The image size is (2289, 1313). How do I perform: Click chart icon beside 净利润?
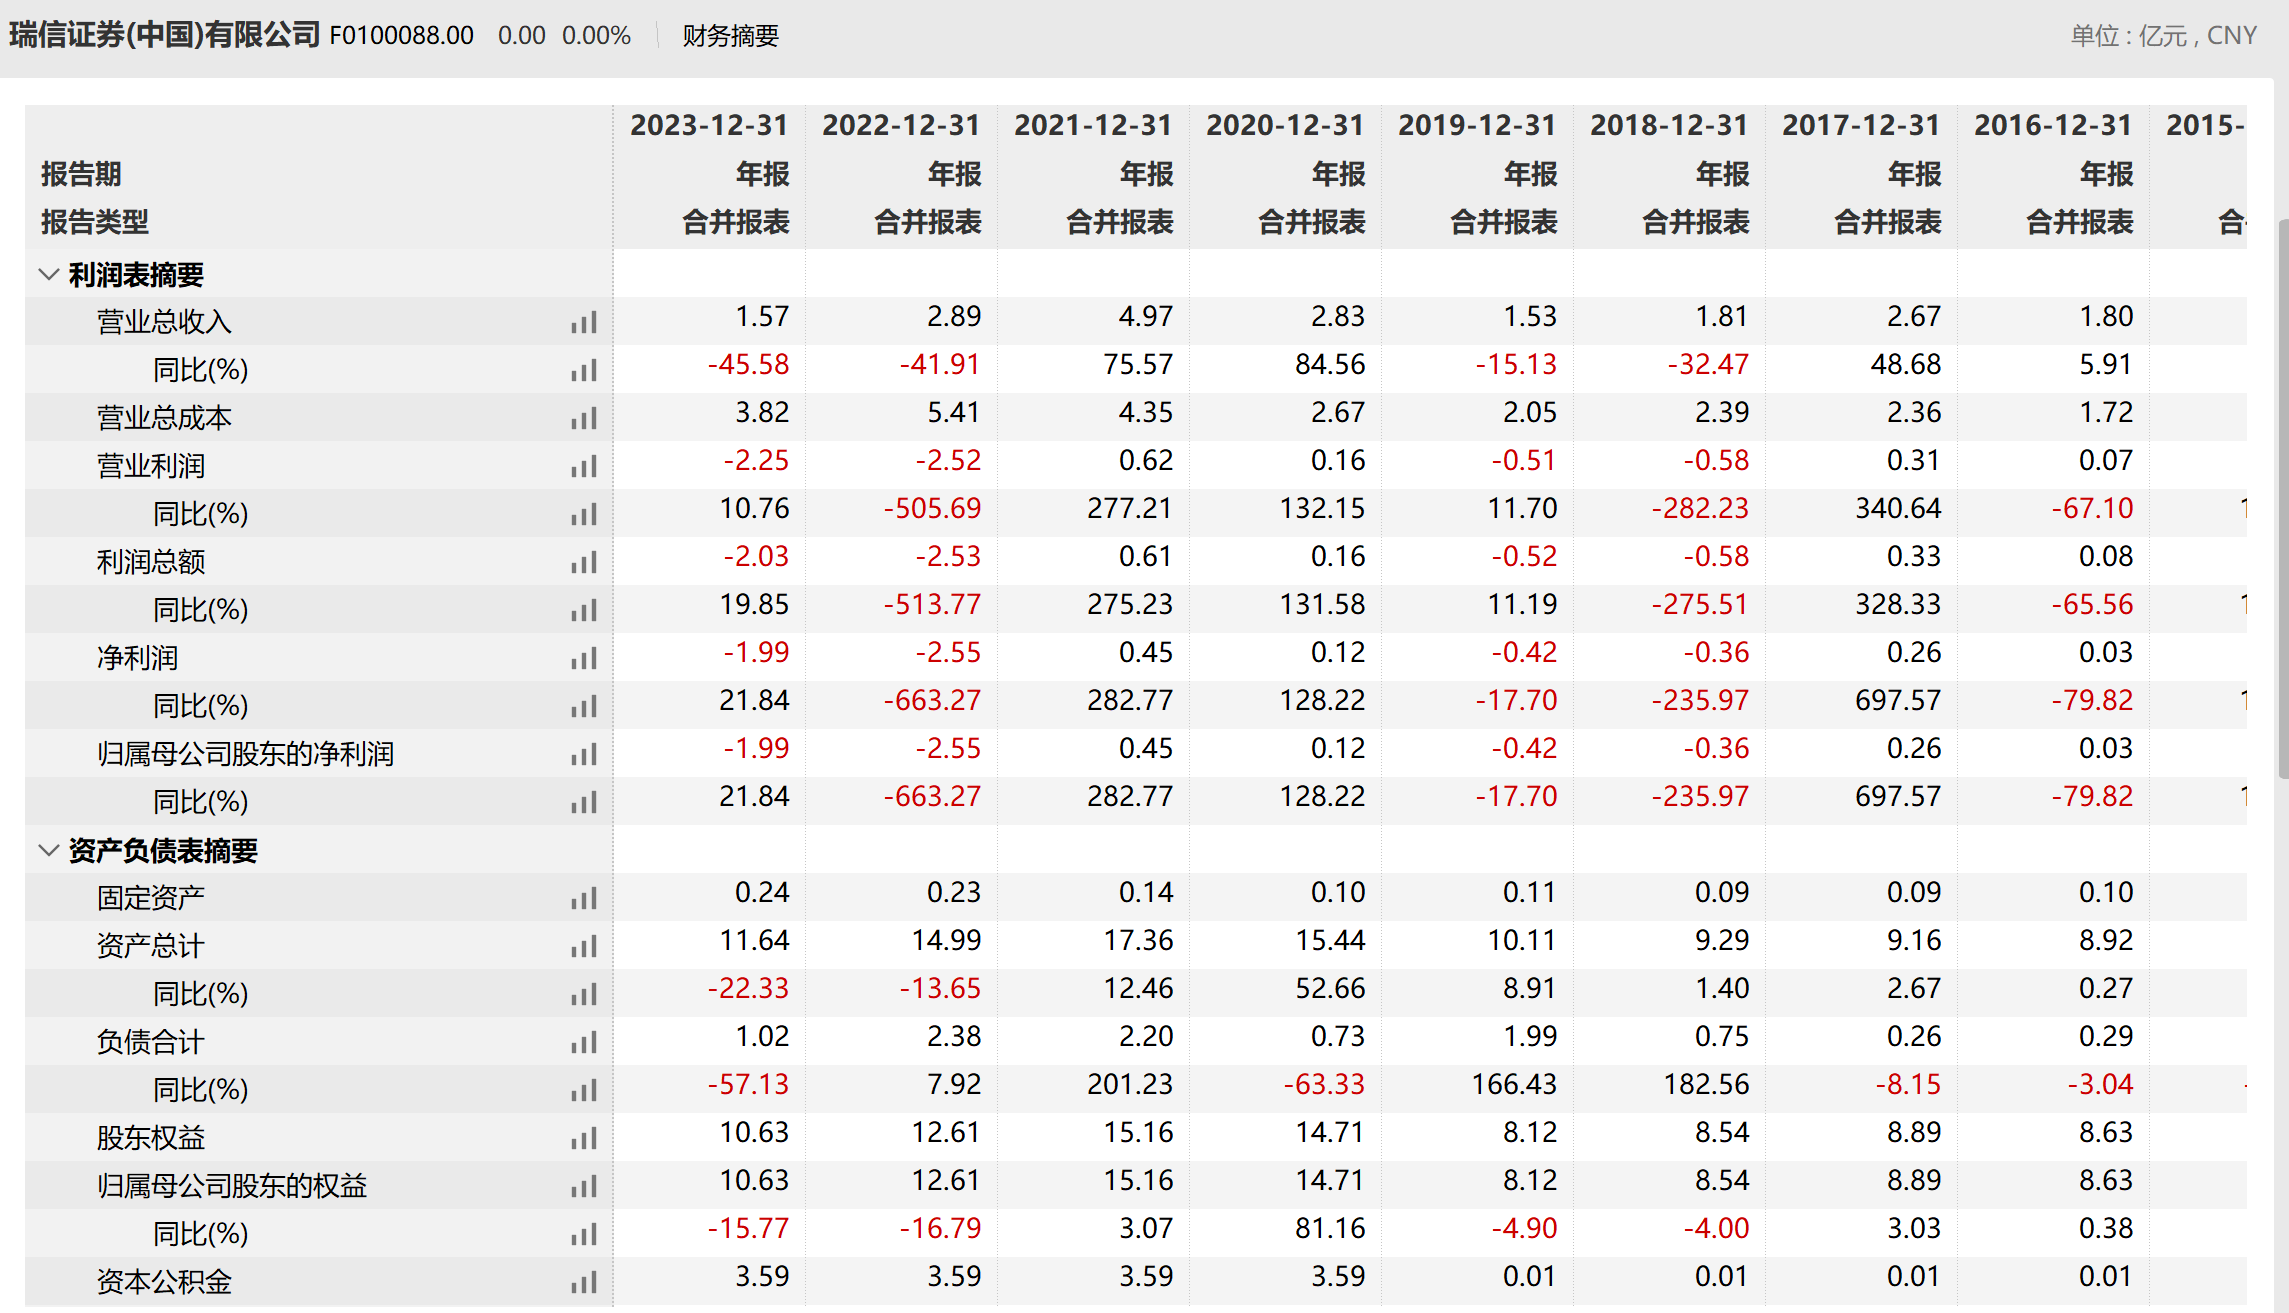point(584,658)
